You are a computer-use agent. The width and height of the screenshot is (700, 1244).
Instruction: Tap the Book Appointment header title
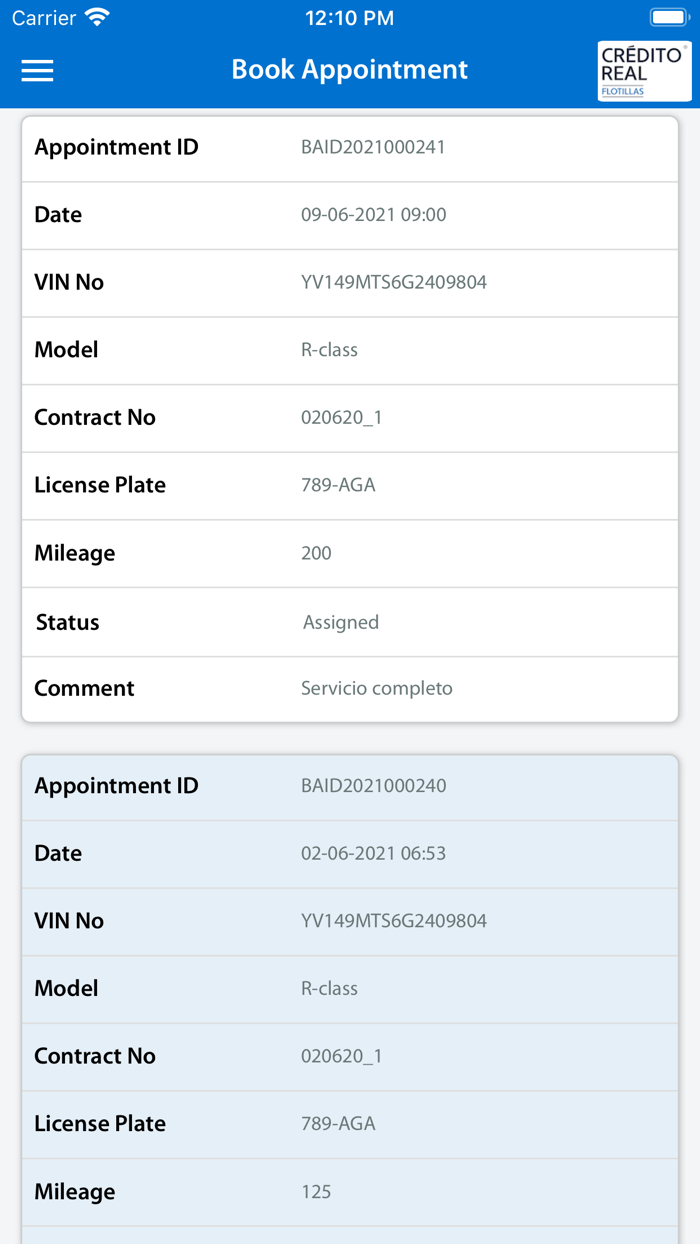pyautogui.click(x=350, y=70)
